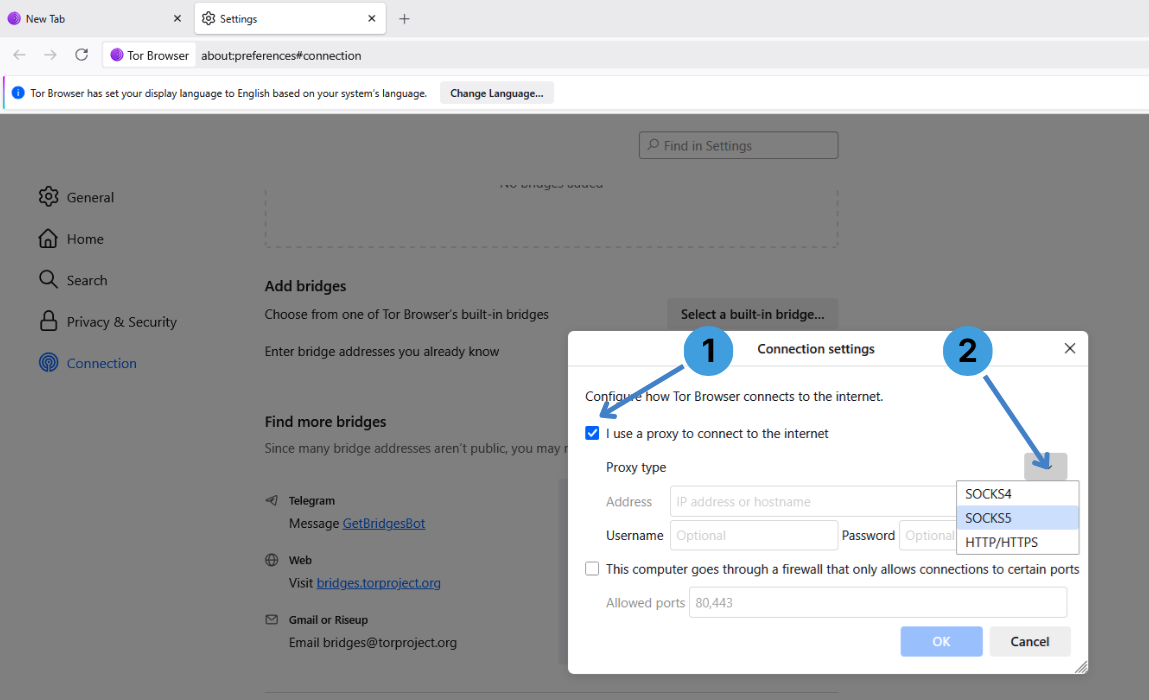Viewport: 1149px width, 700px height.
Task: Enable the firewall allowed ports checkbox
Action: click(592, 569)
